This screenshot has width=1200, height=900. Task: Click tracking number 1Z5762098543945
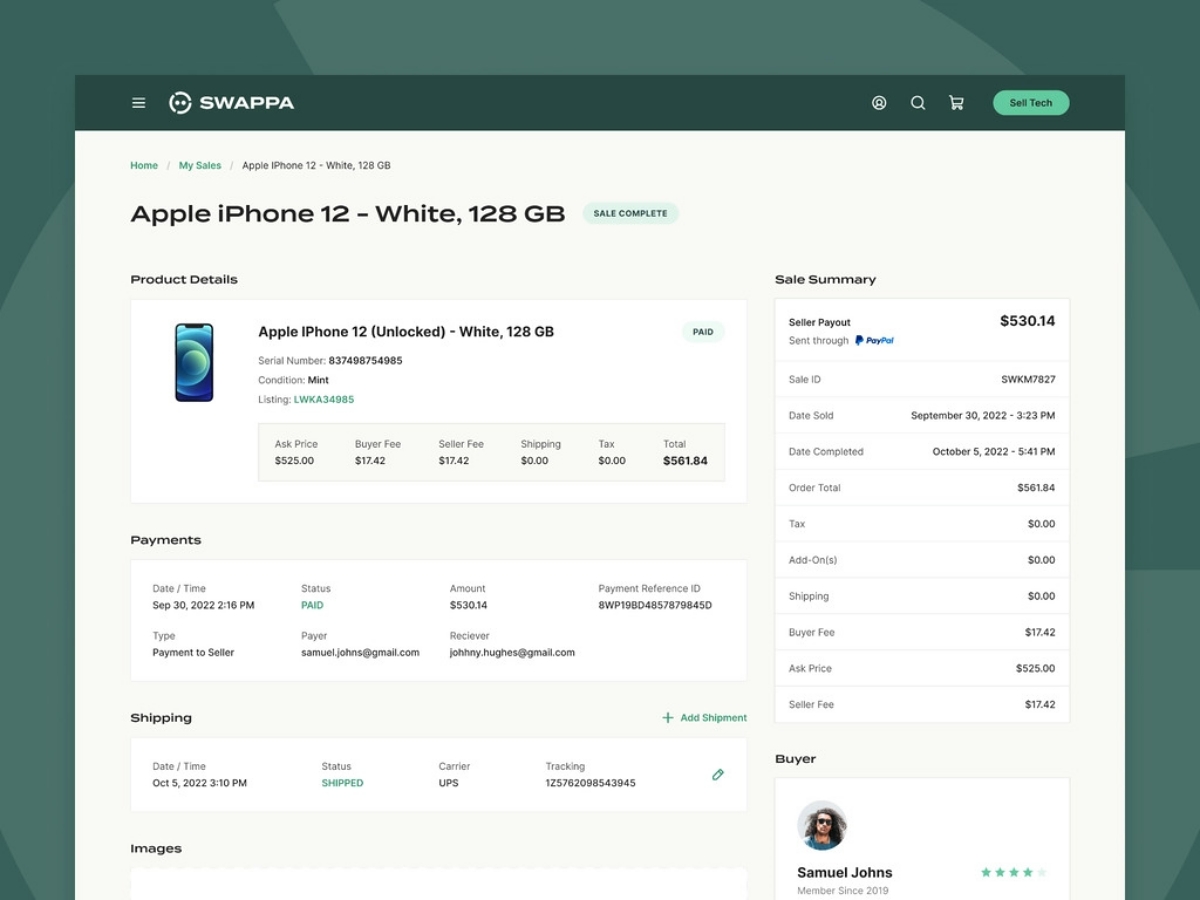[590, 784]
